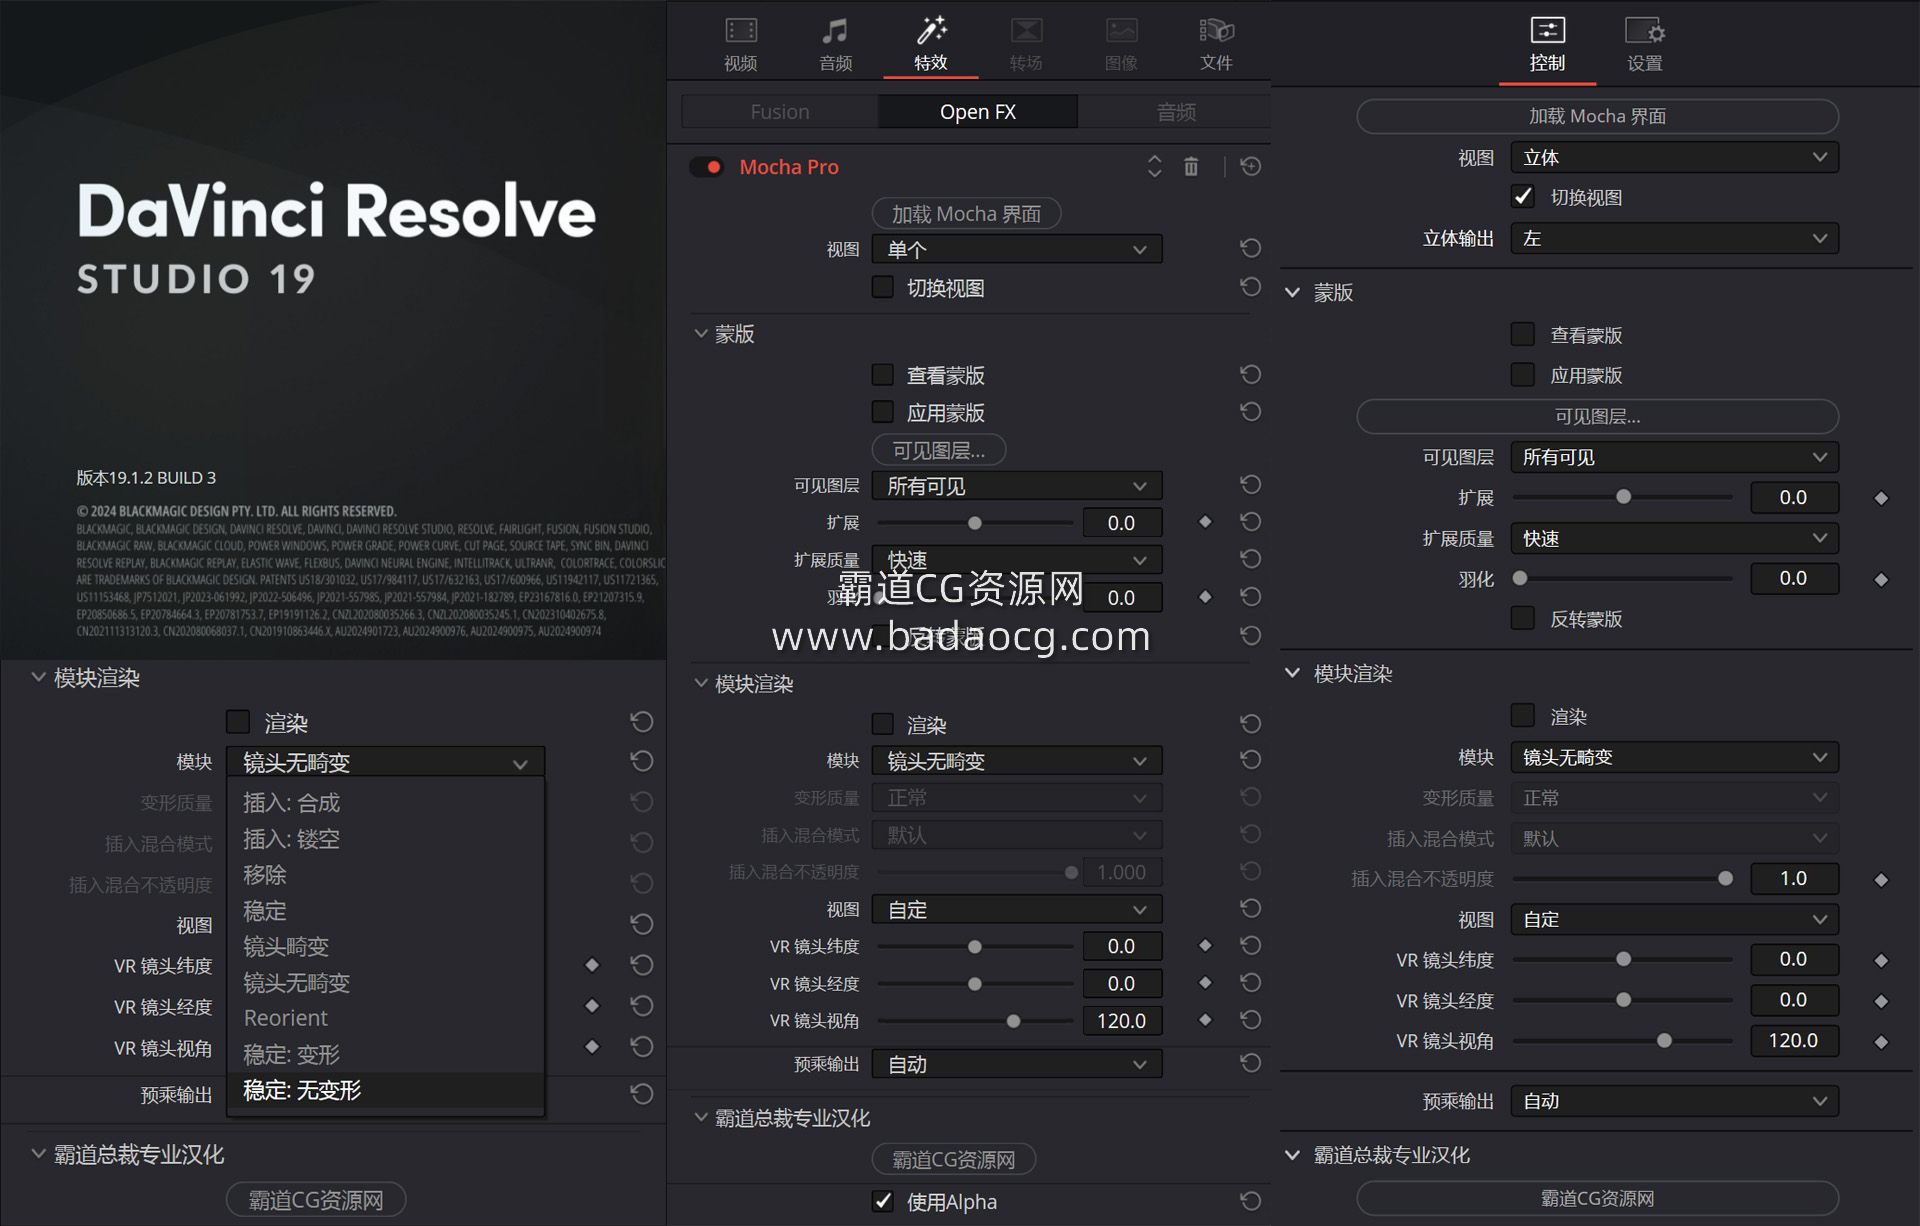The width and height of the screenshot is (1920, 1226).
Task: Disable Mocha Pro with the red toggle
Action: tap(707, 167)
